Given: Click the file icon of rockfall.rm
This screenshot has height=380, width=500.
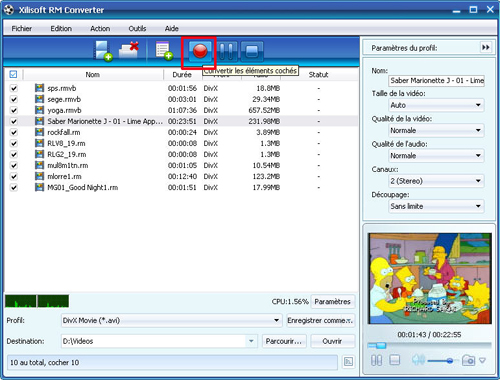Looking at the screenshot, I should (39, 132).
